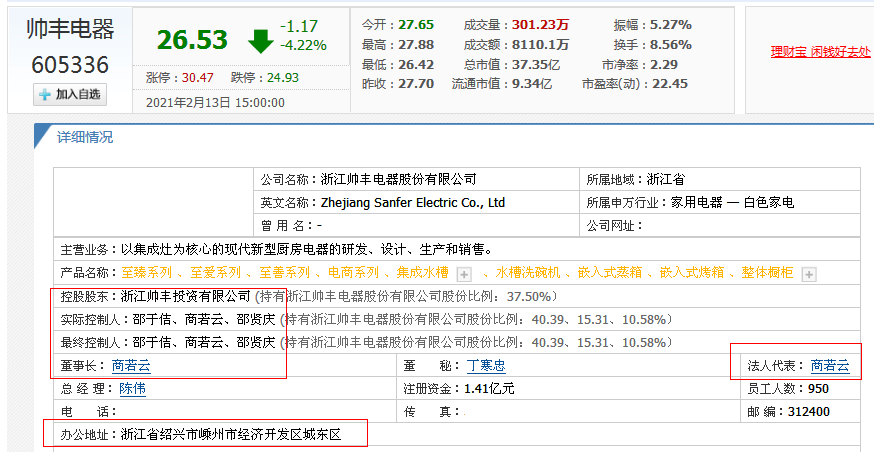Click 所属地域 value 浙江省
This screenshot has width=874, height=452.
coord(666,179)
